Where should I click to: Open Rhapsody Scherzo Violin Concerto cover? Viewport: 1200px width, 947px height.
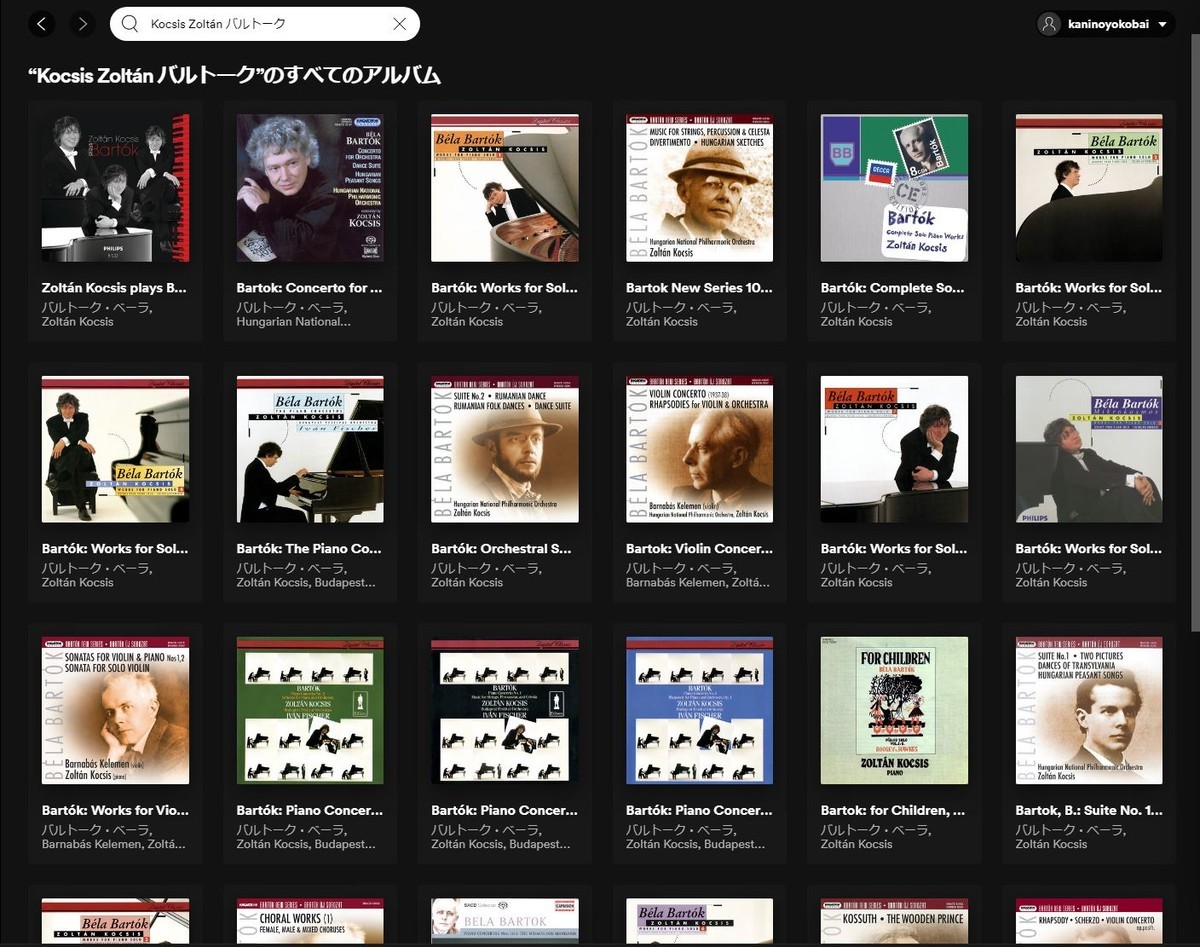(x=1089, y=922)
